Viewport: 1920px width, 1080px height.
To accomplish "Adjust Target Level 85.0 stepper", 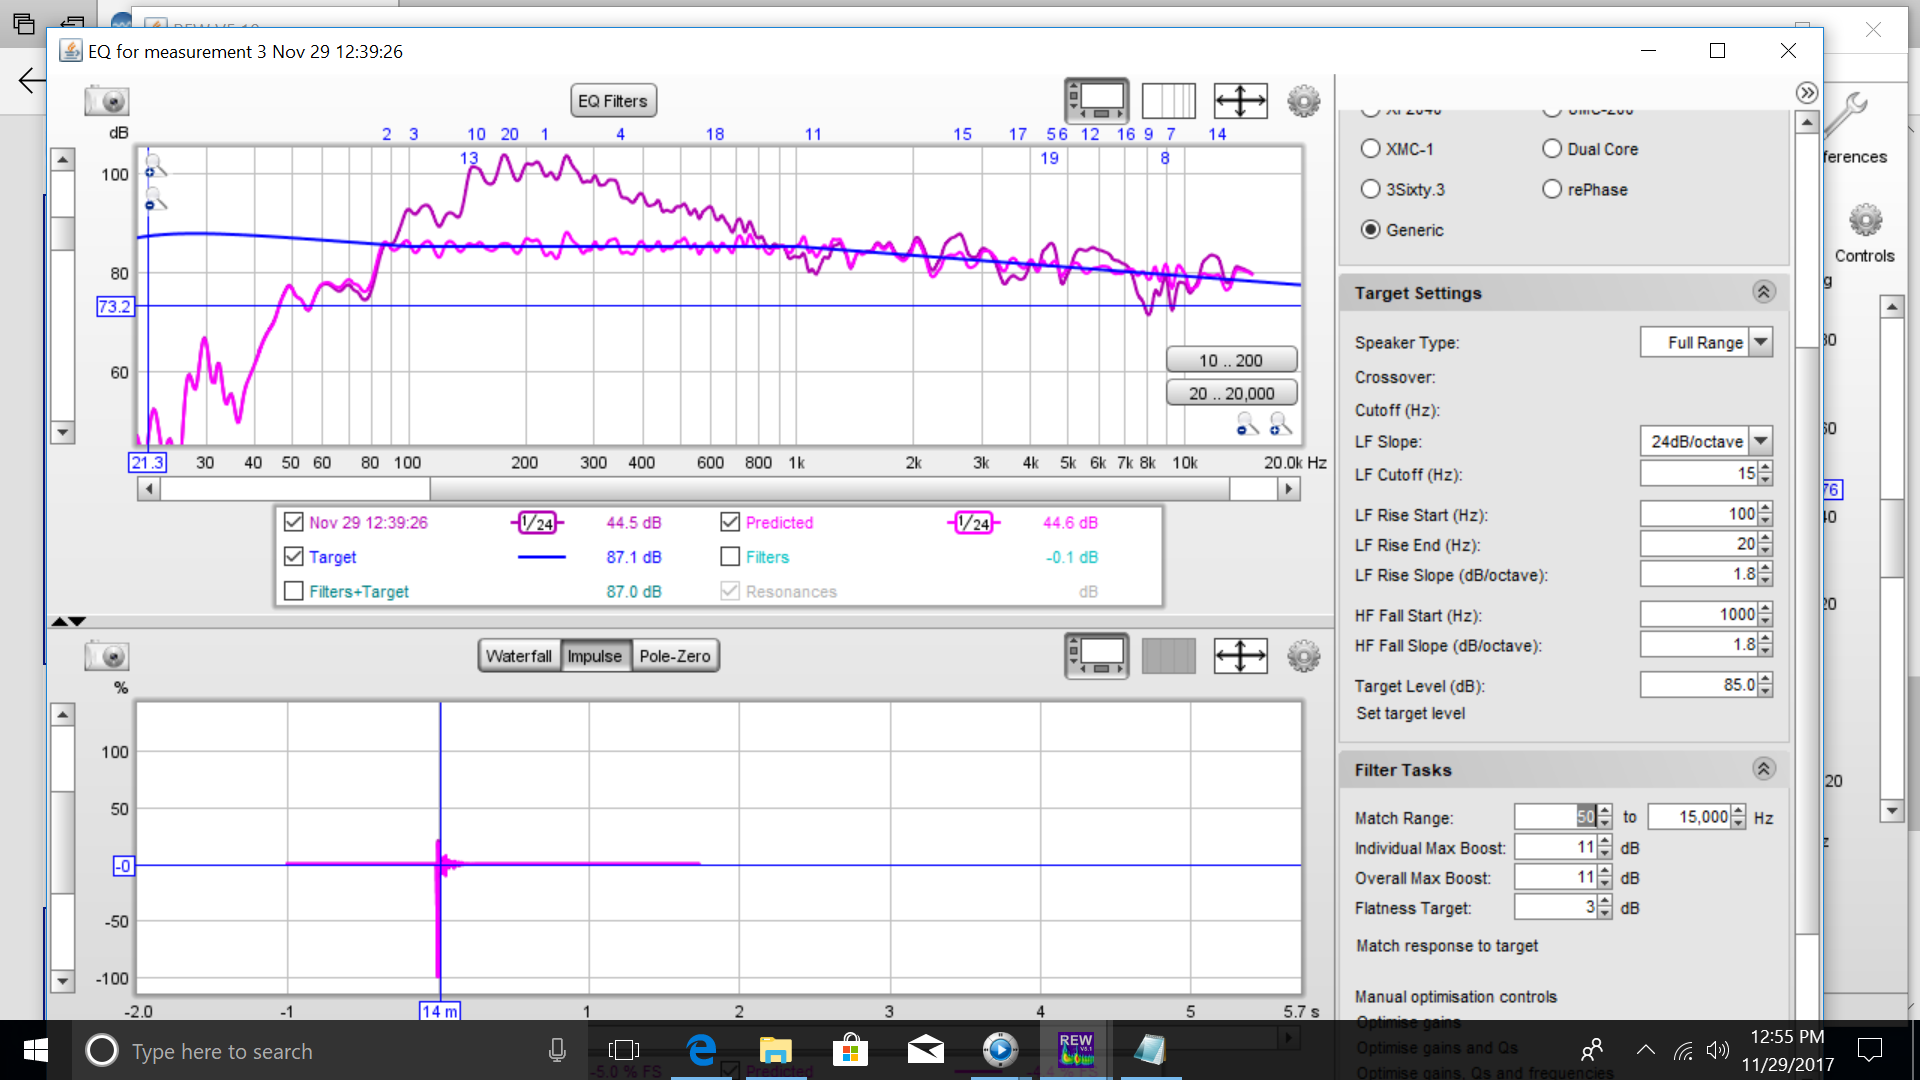I will point(1765,685).
